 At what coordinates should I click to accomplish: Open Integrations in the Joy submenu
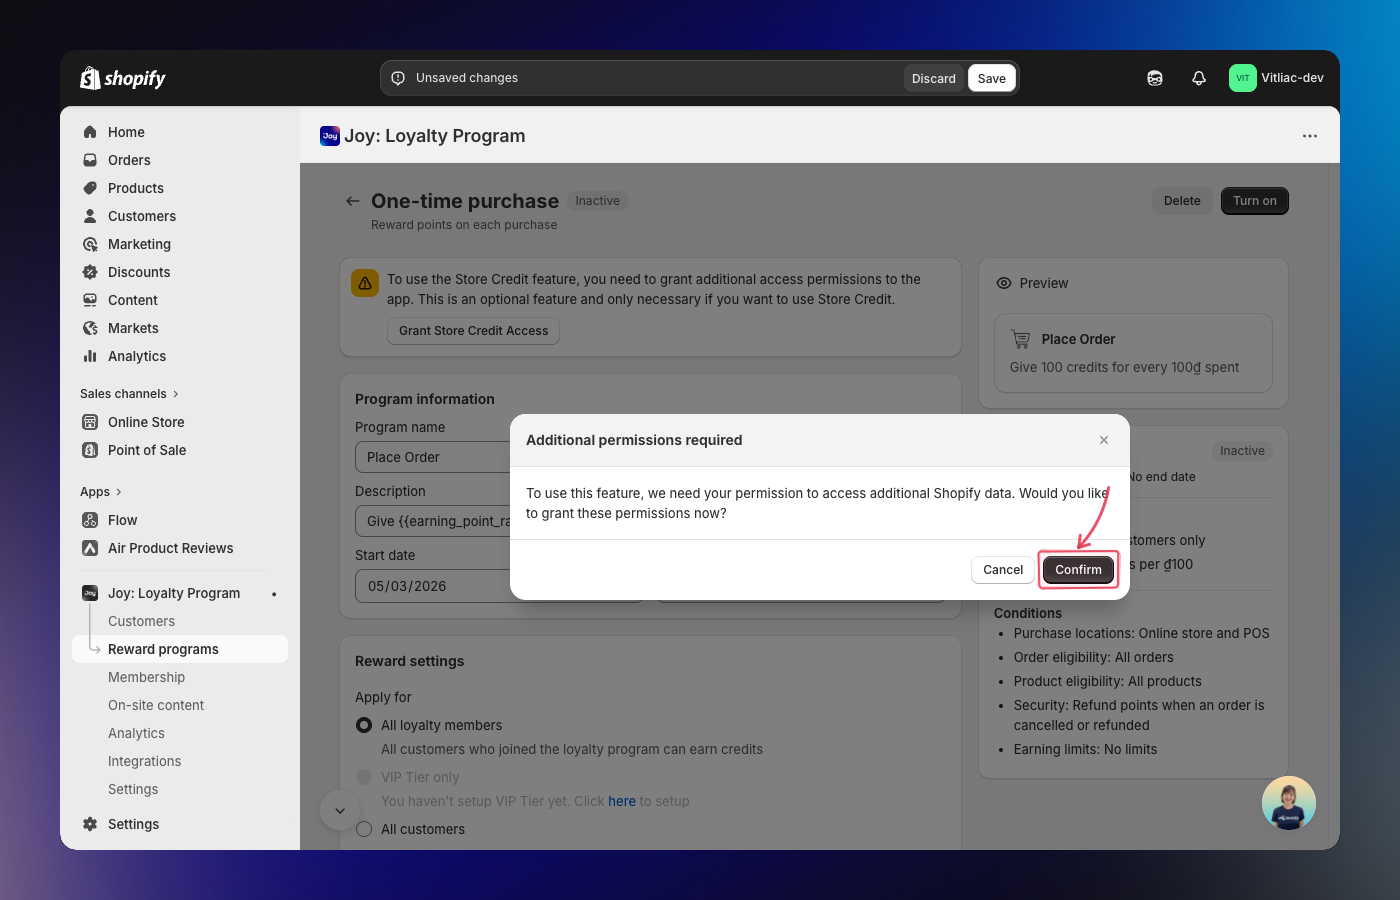[x=144, y=761]
